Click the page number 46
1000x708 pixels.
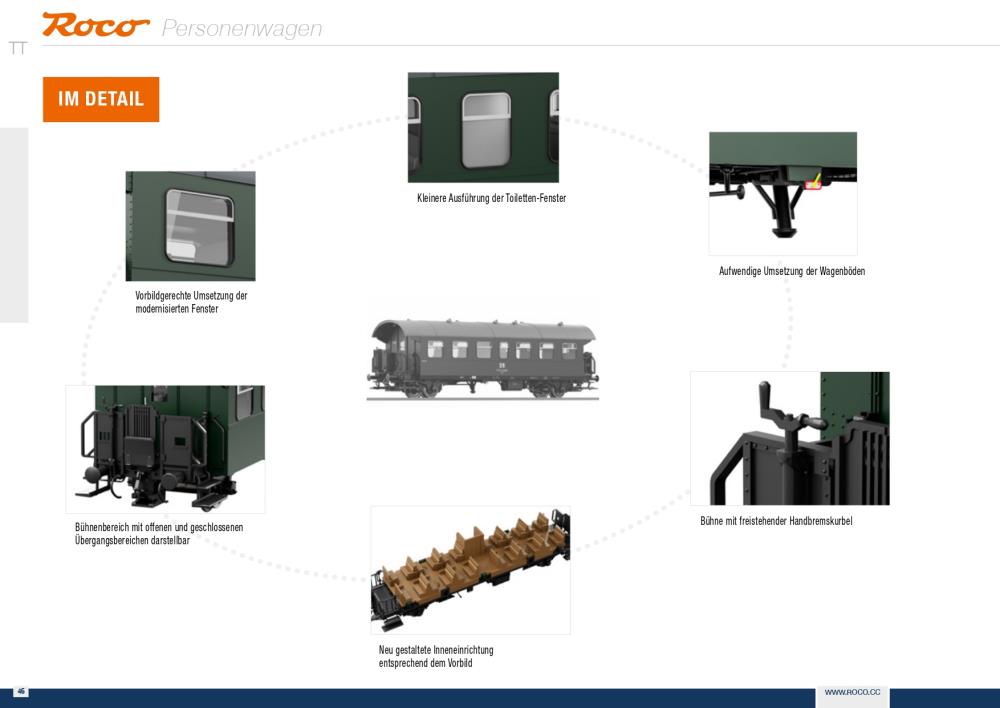pyautogui.click(x=21, y=692)
